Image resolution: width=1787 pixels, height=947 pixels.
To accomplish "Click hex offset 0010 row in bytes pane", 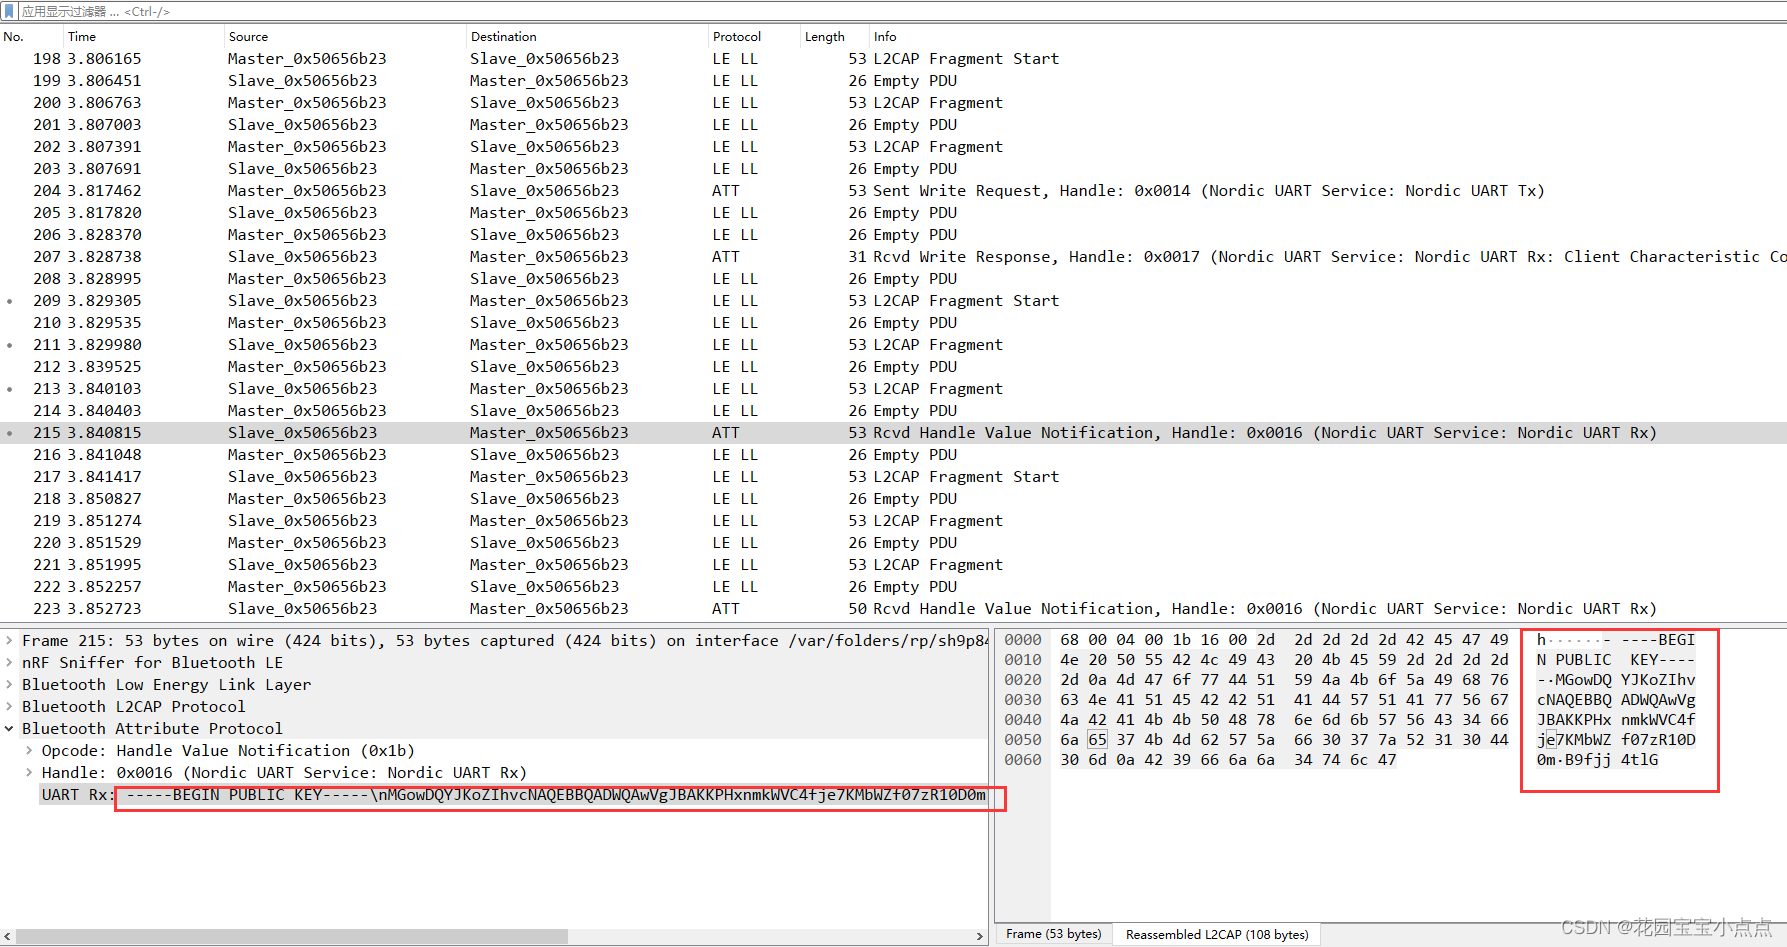I will [1023, 660].
